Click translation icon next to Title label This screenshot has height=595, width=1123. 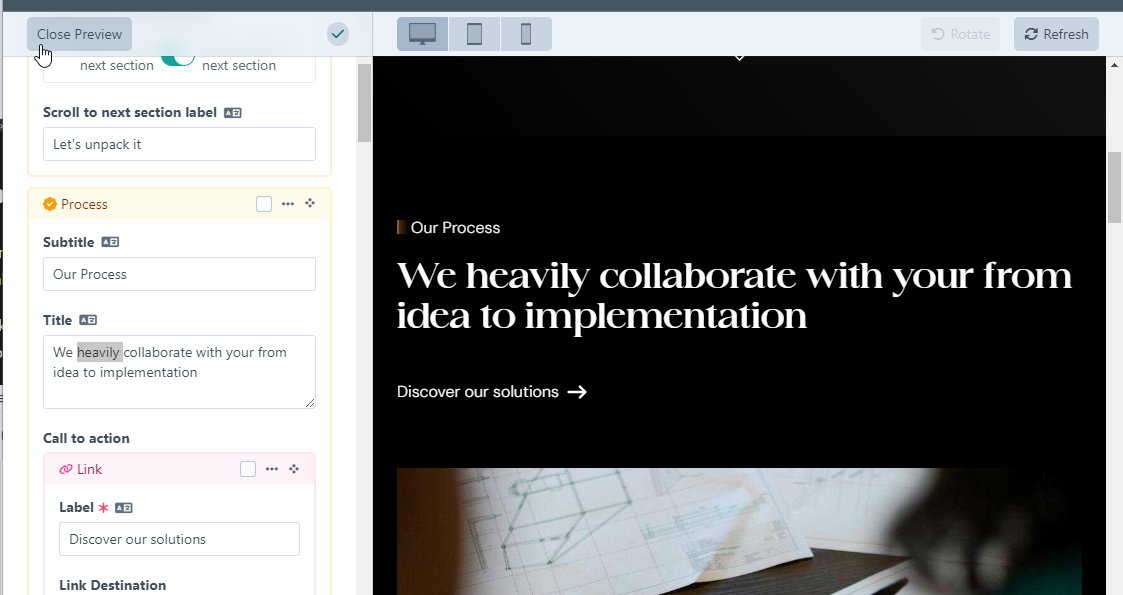88,320
